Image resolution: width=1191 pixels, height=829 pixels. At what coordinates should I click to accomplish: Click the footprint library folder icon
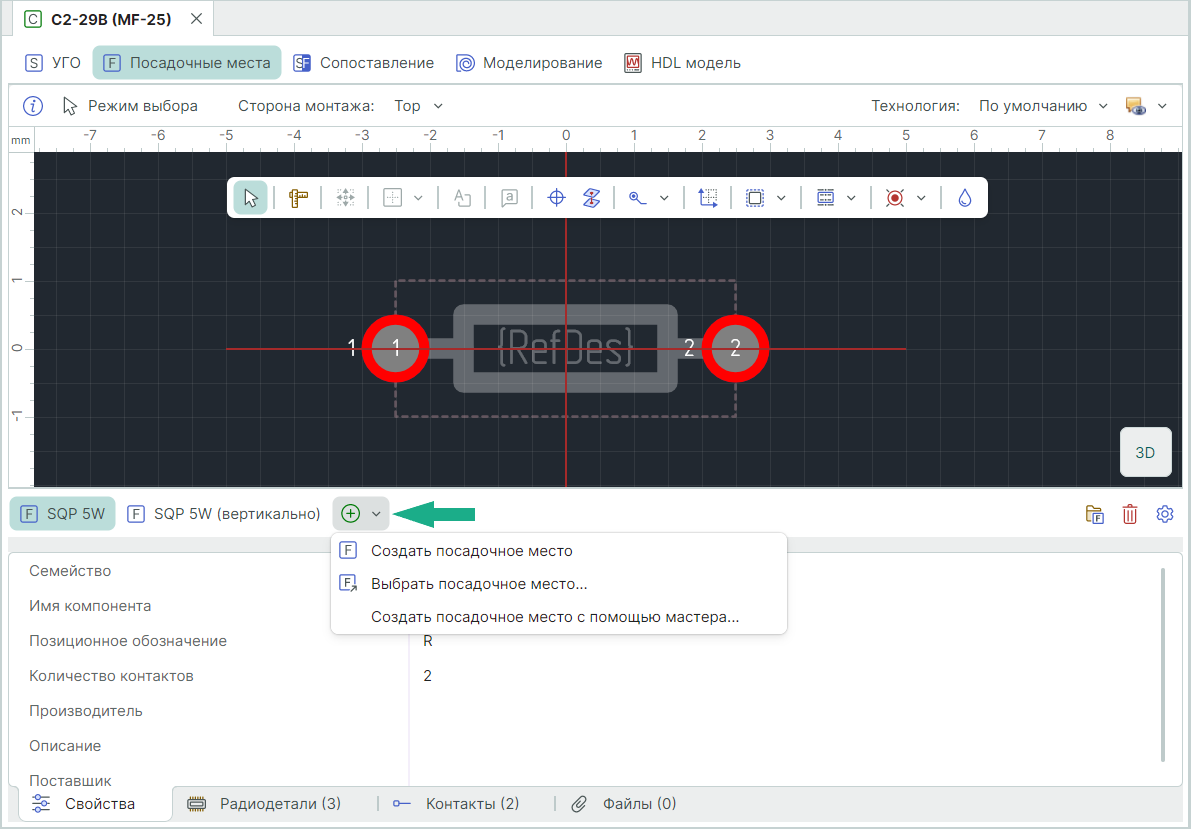tap(1095, 514)
